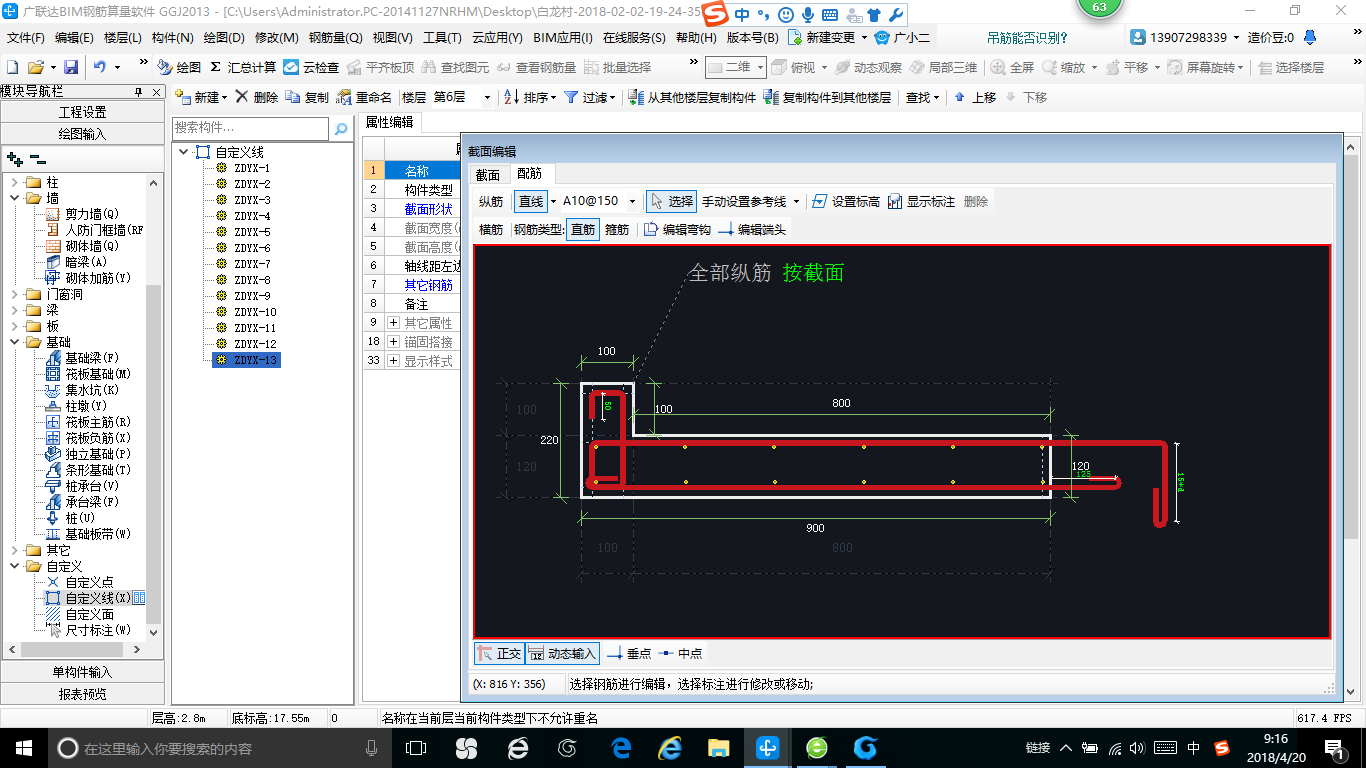Enable 中点 midpoint snap
This screenshot has height=768, width=1366.
681,653
